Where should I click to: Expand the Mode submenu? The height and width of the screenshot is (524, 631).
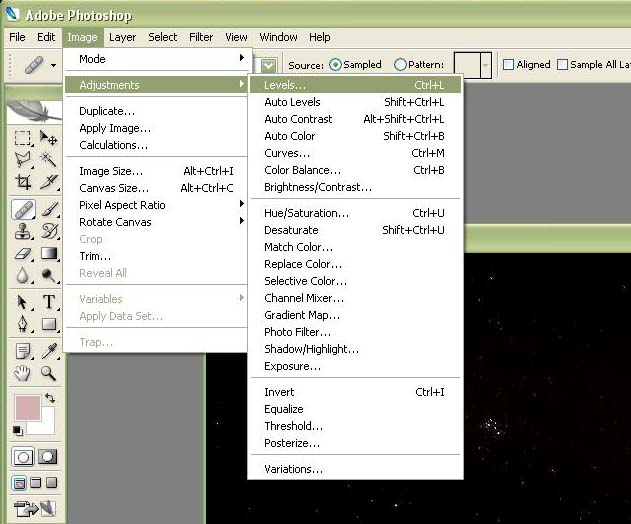tap(155, 59)
